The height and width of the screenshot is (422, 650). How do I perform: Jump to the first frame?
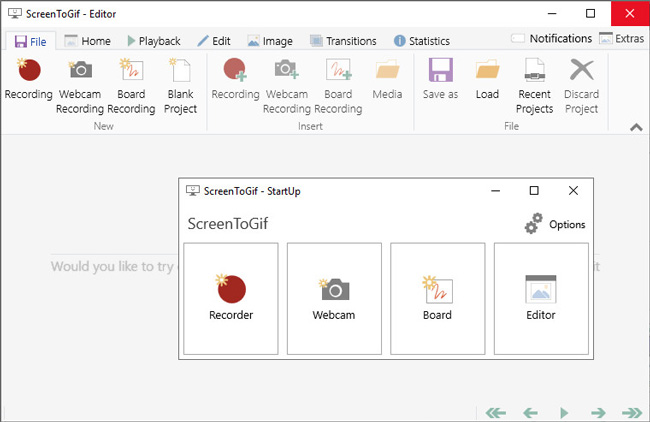[496, 413]
